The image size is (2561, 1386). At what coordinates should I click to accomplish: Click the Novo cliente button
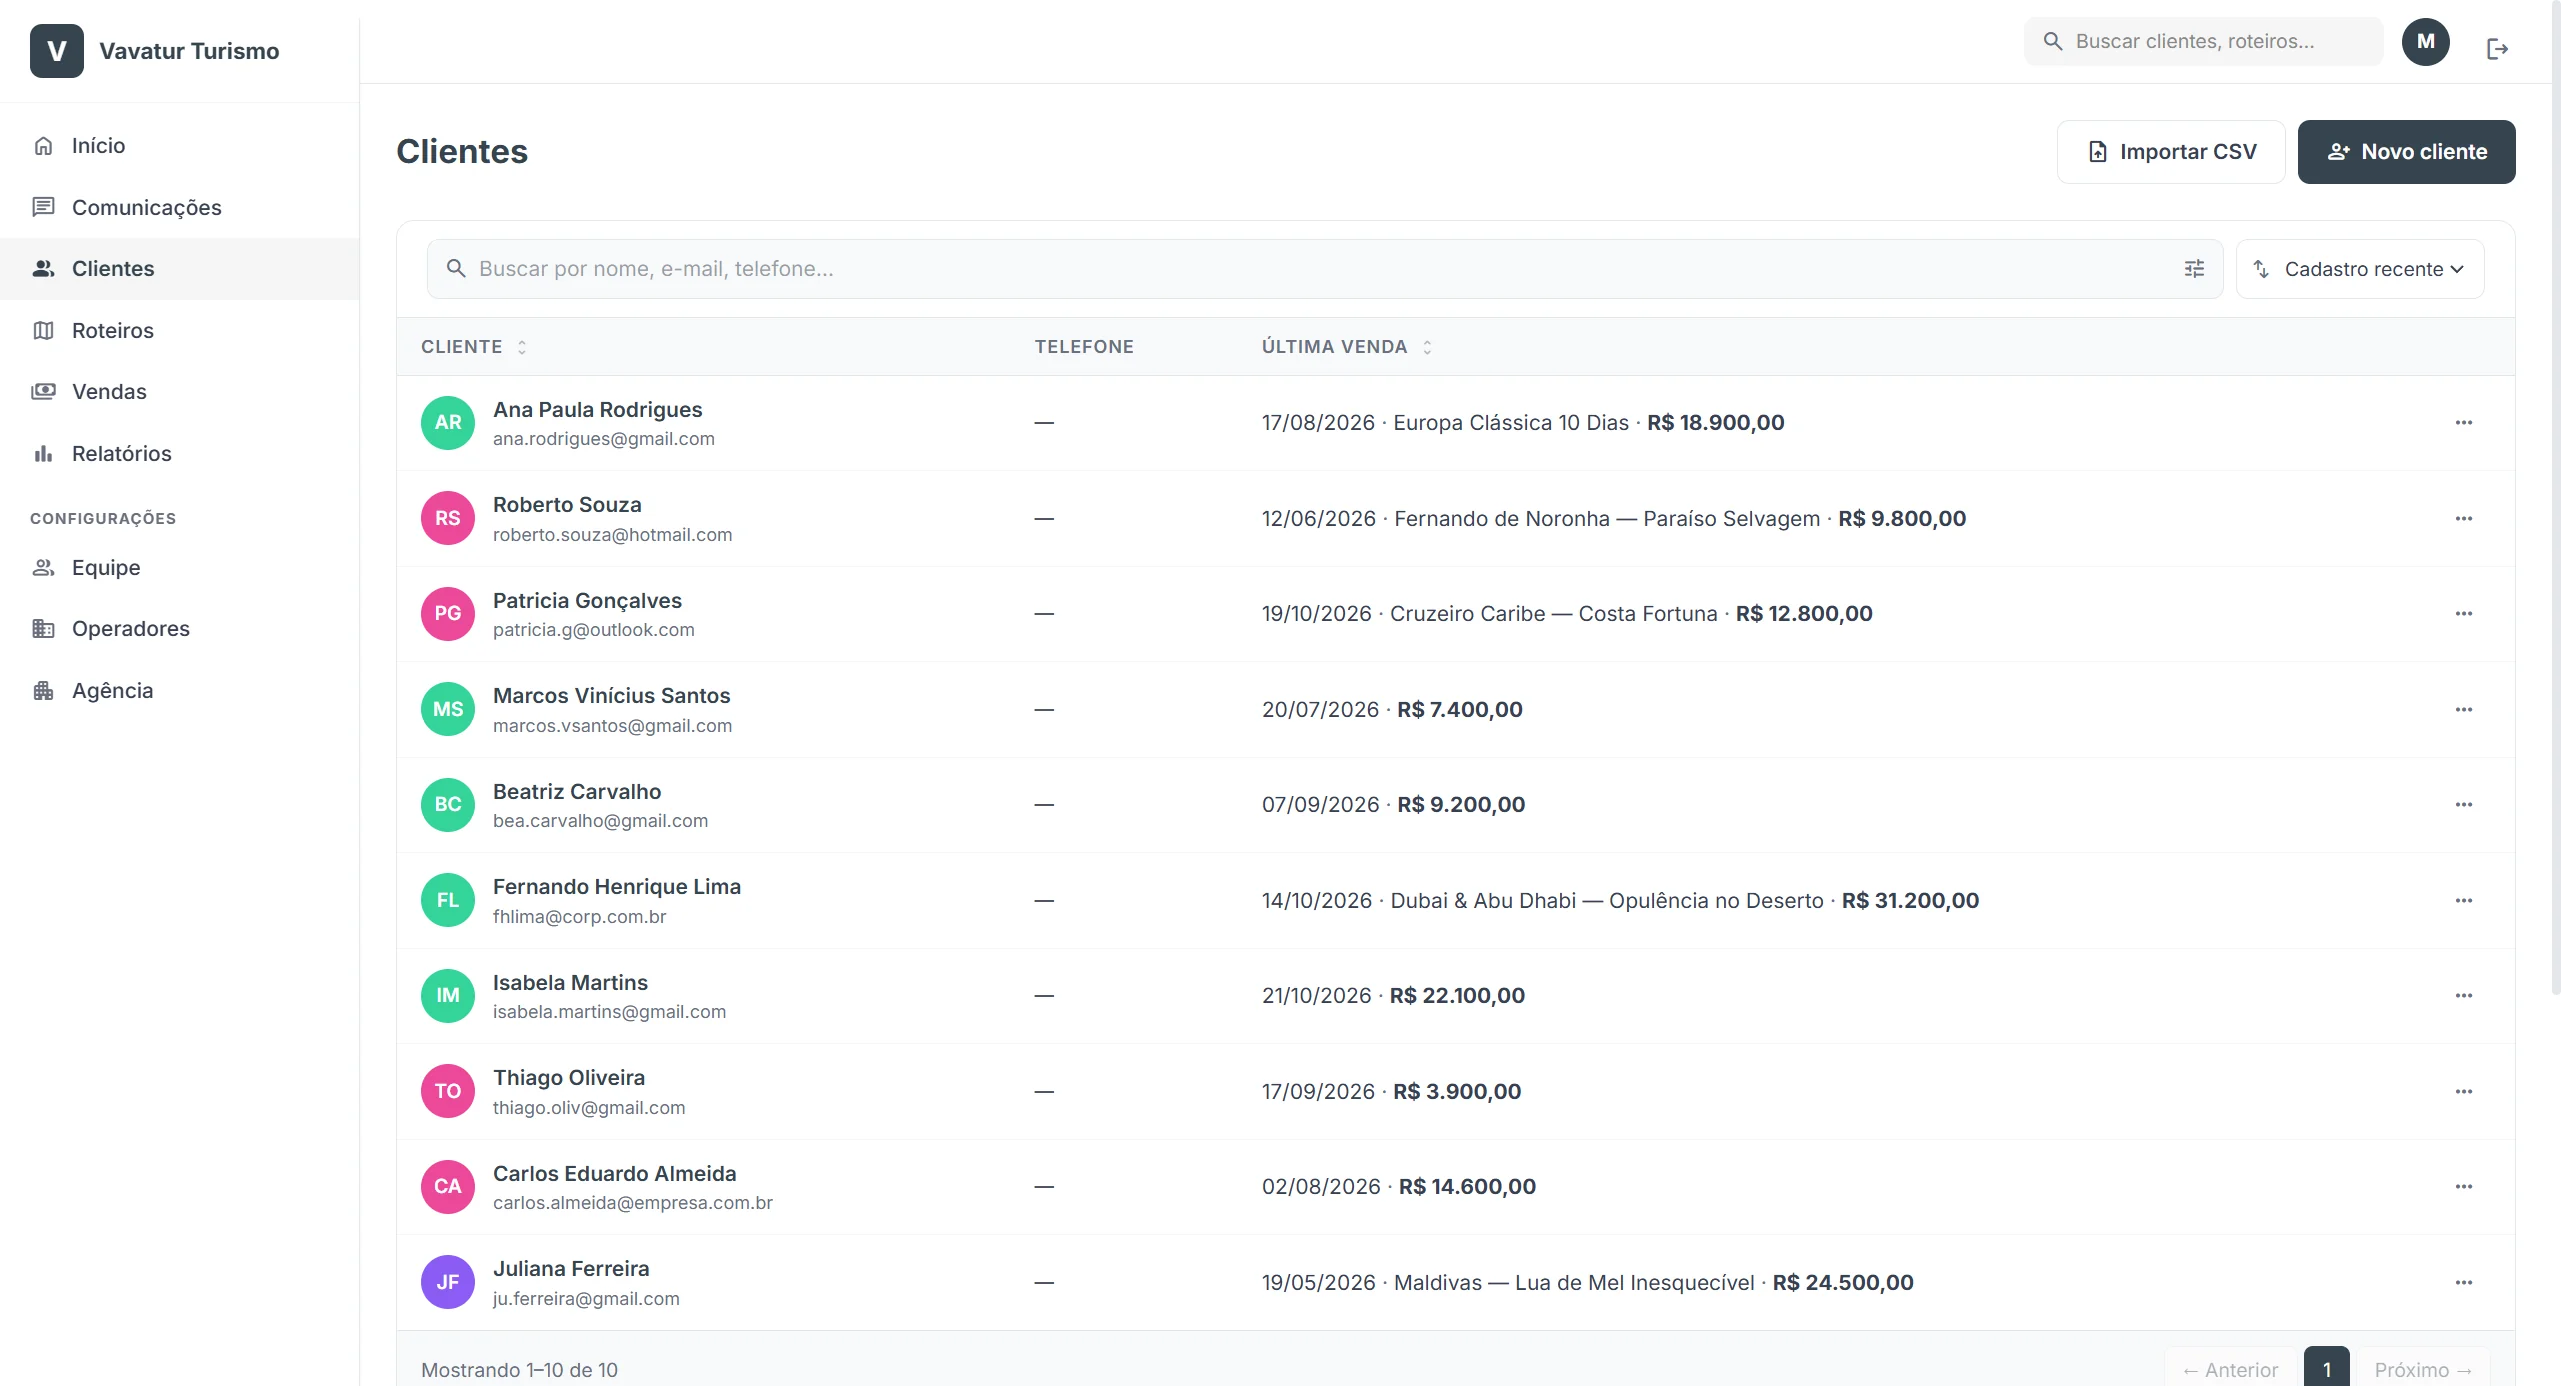tap(2405, 152)
